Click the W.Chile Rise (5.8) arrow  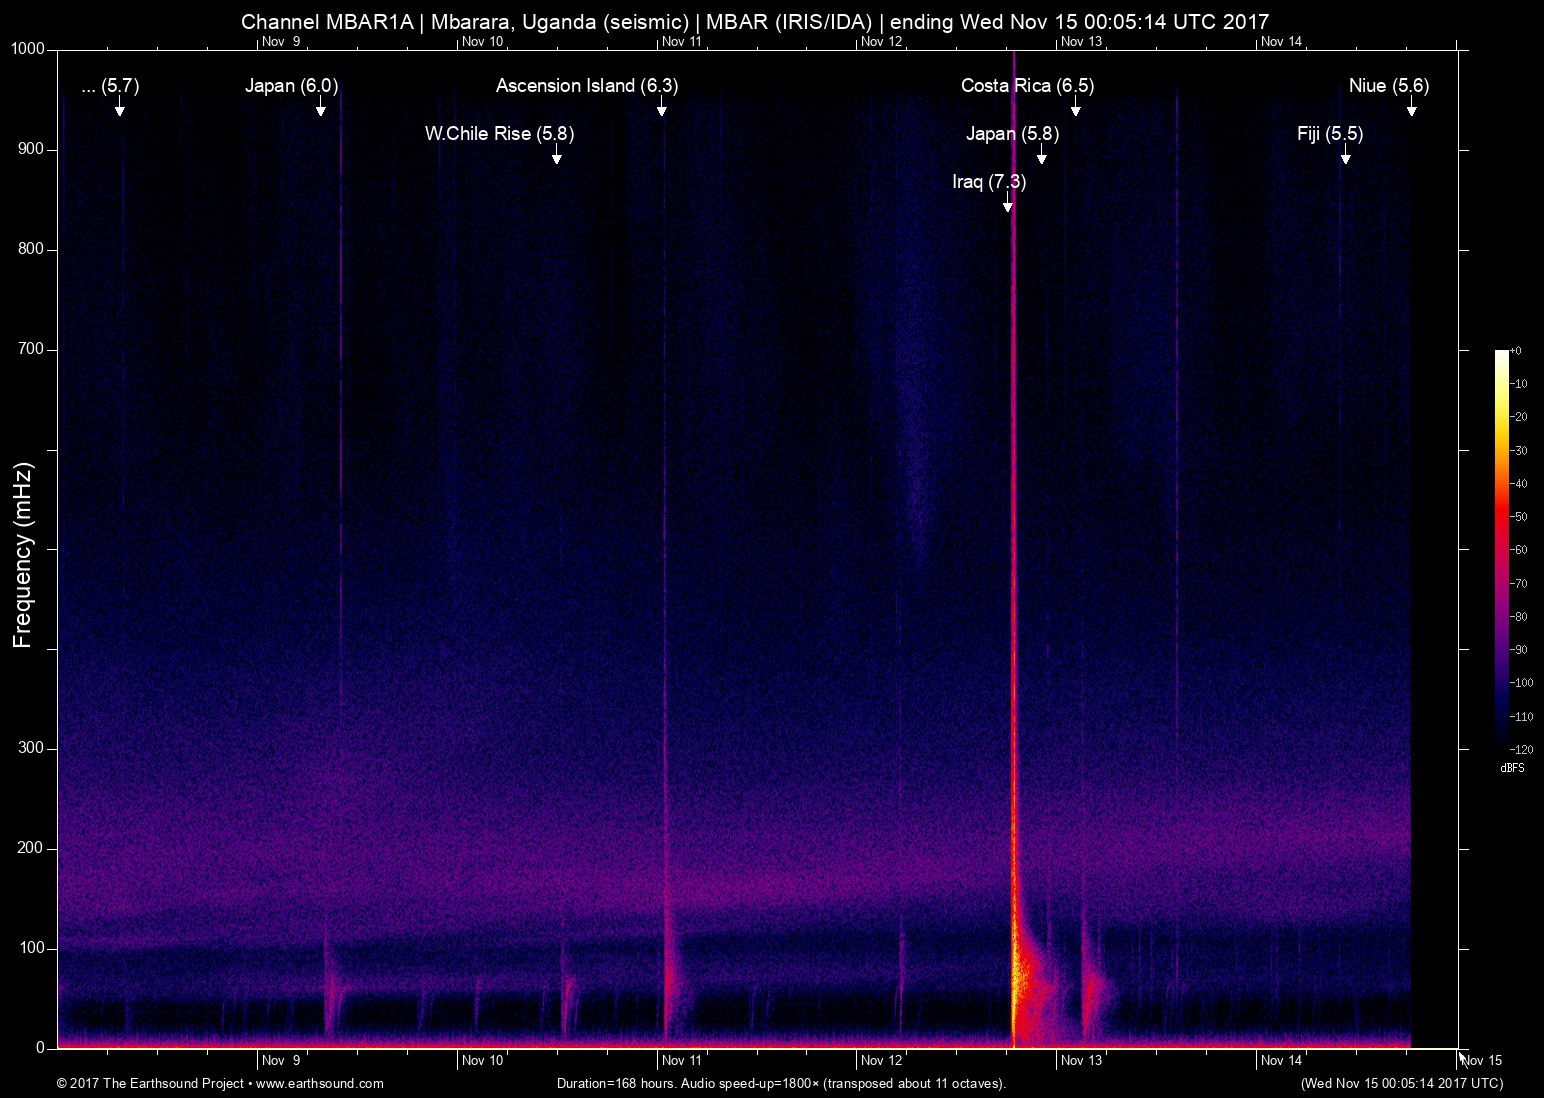tap(557, 156)
